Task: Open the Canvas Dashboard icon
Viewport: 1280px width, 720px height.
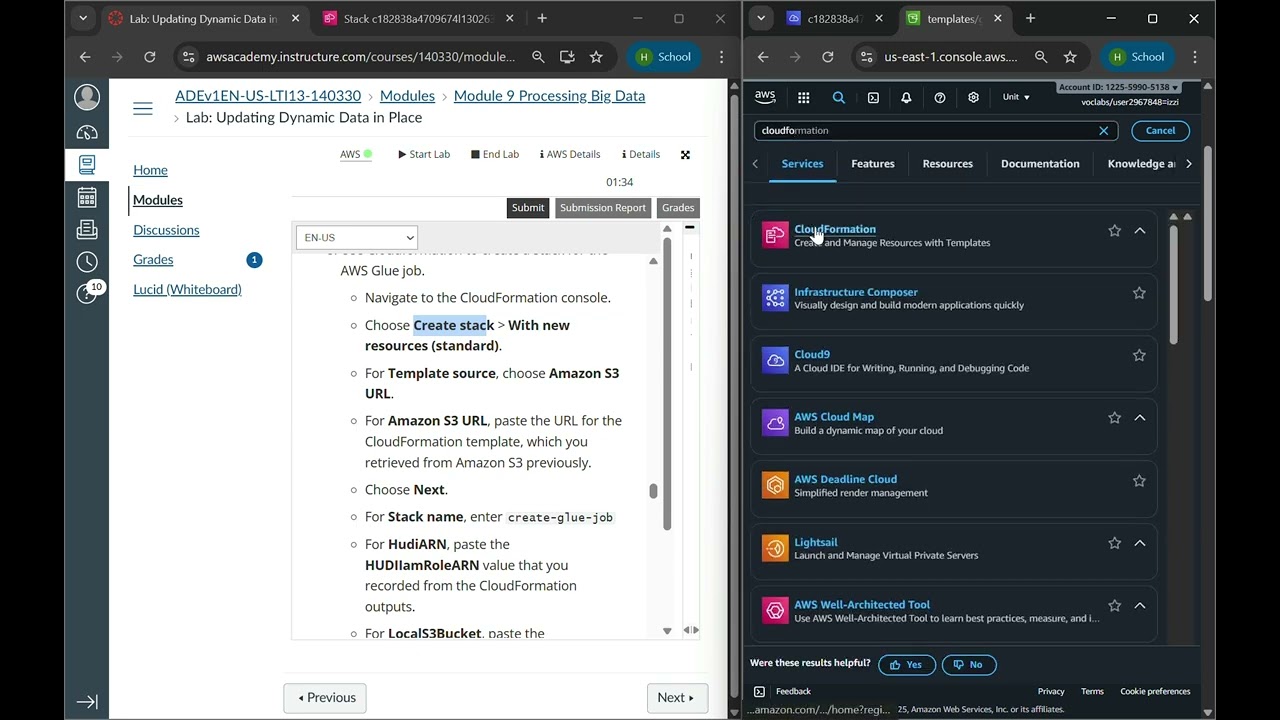Action: pos(87,132)
